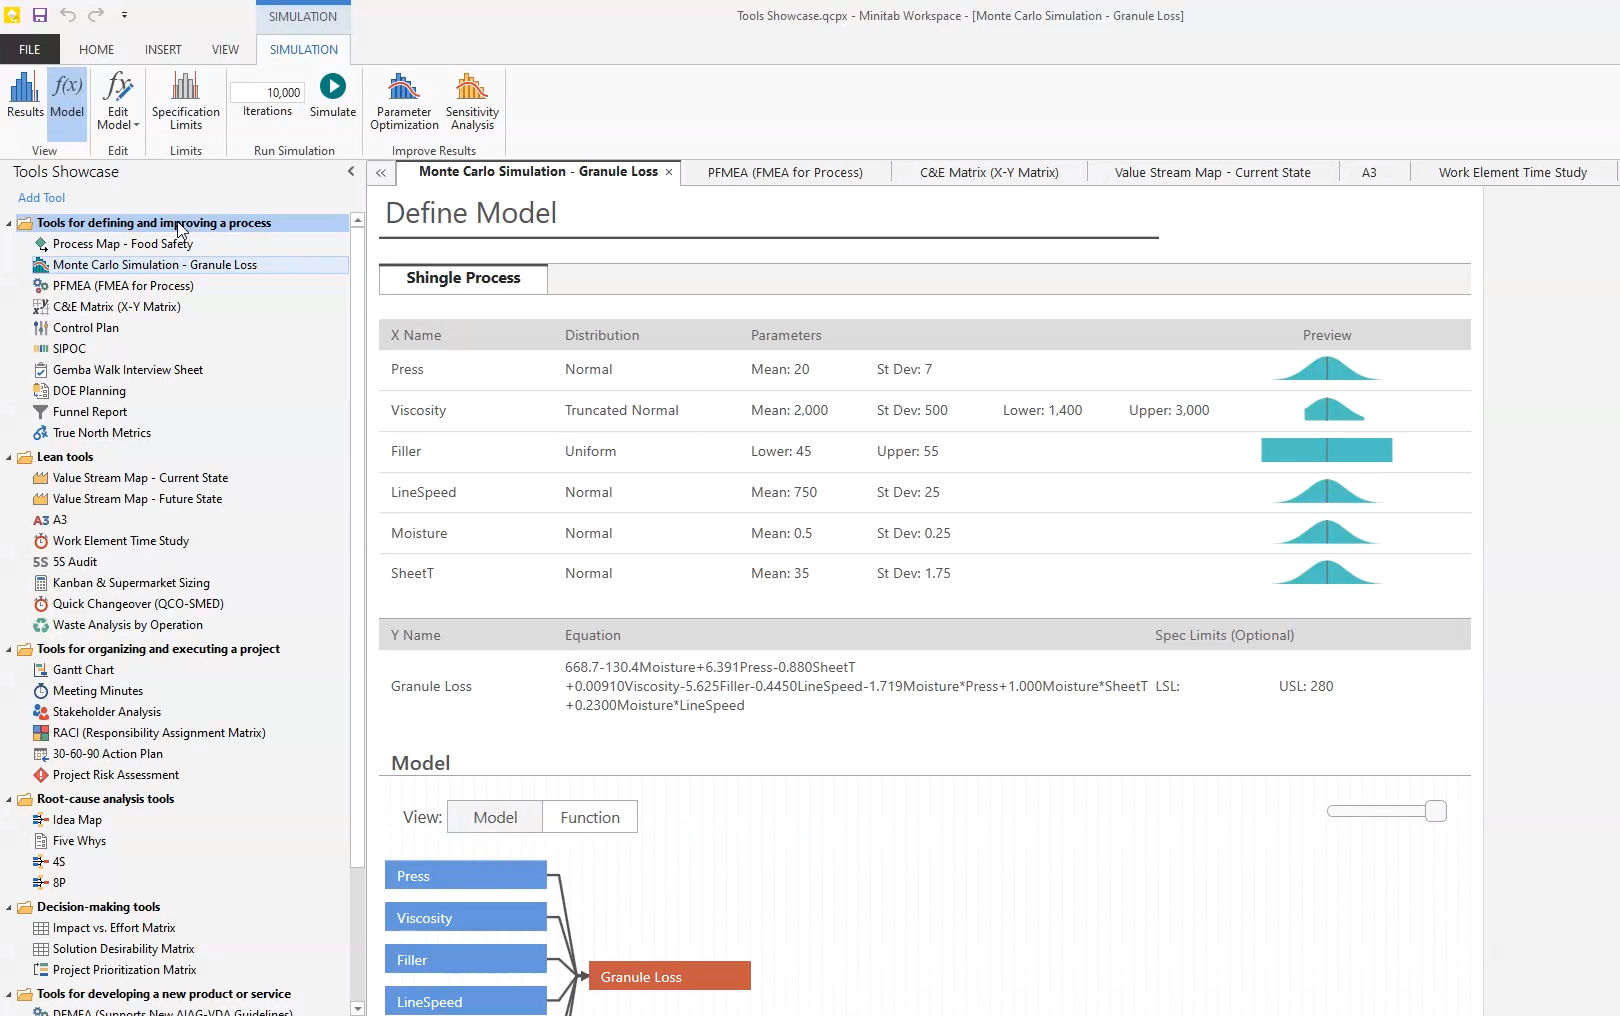Open Funnel Report item
Image resolution: width=1620 pixels, height=1016 pixels.
click(89, 412)
